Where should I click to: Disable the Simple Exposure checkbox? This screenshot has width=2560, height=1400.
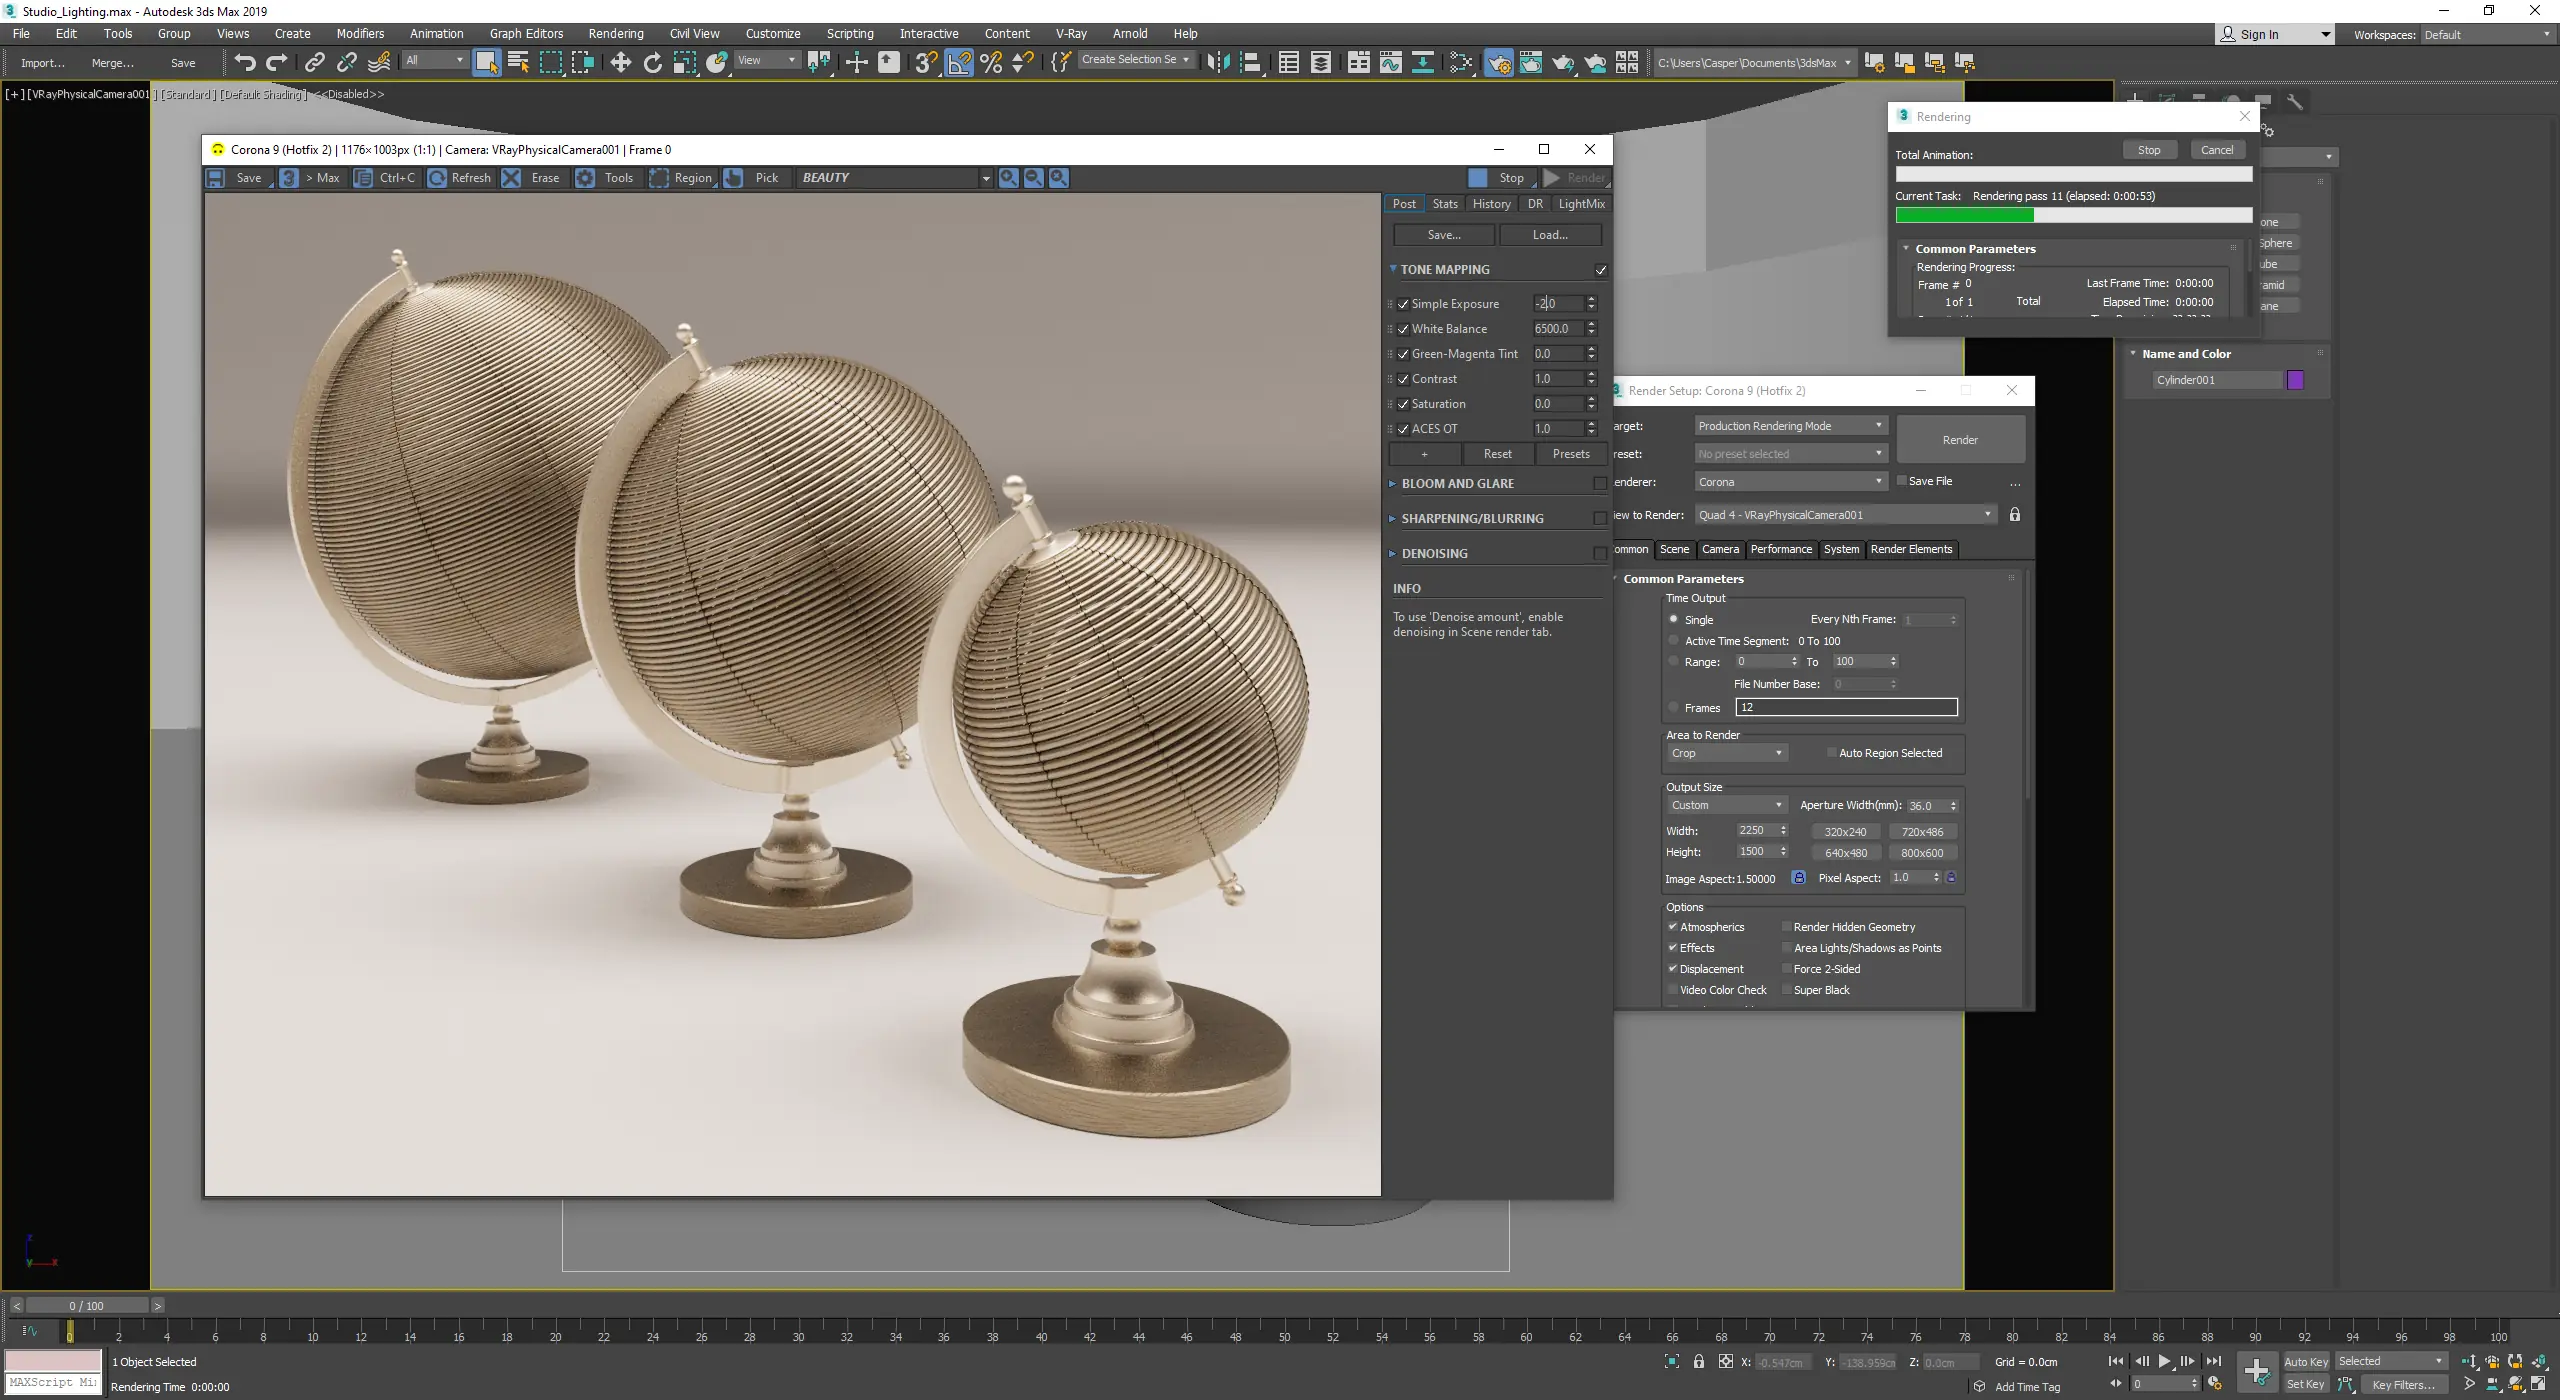[x=1403, y=304]
